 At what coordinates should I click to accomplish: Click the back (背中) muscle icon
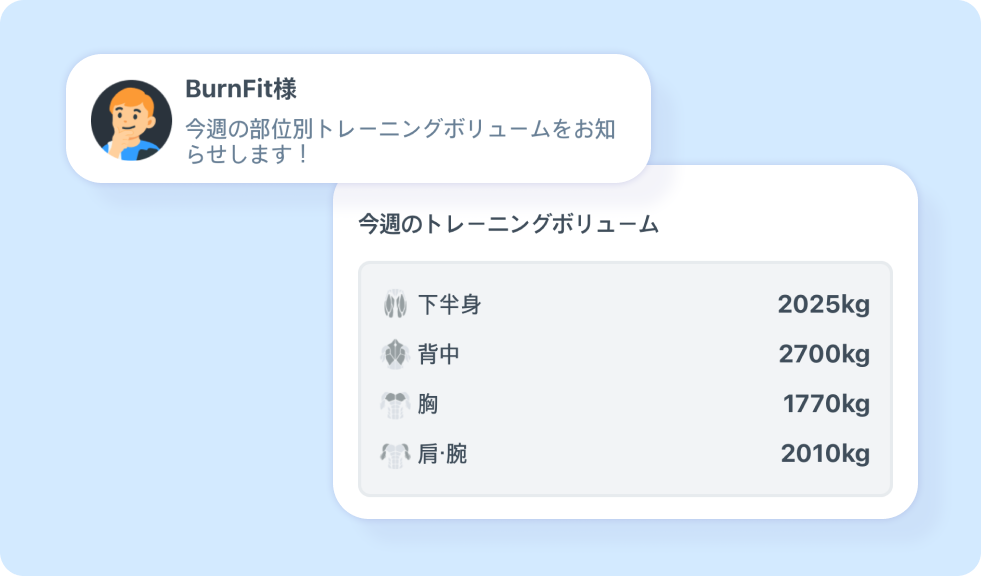point(395,354)
